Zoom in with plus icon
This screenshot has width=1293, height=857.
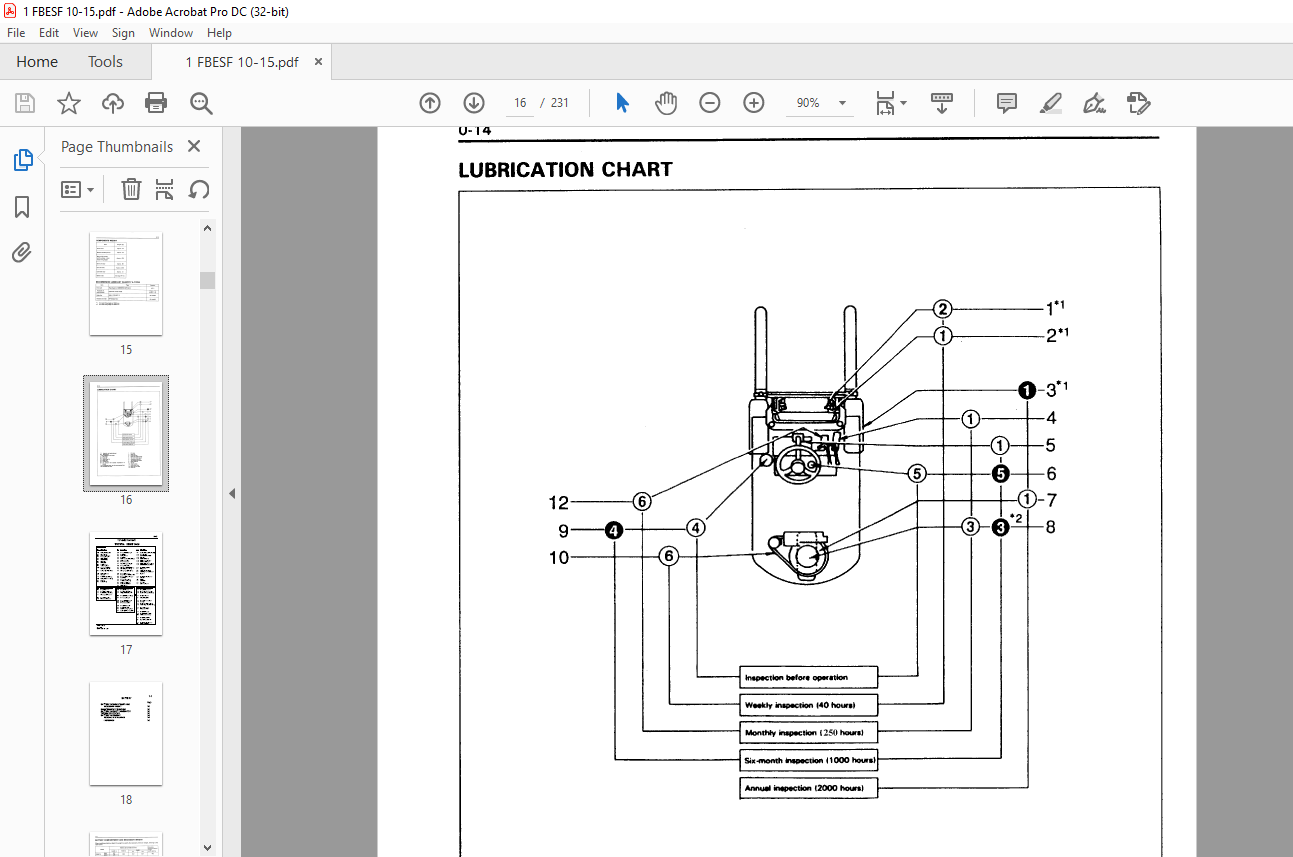pyautogui.click(x=754, y=103)
